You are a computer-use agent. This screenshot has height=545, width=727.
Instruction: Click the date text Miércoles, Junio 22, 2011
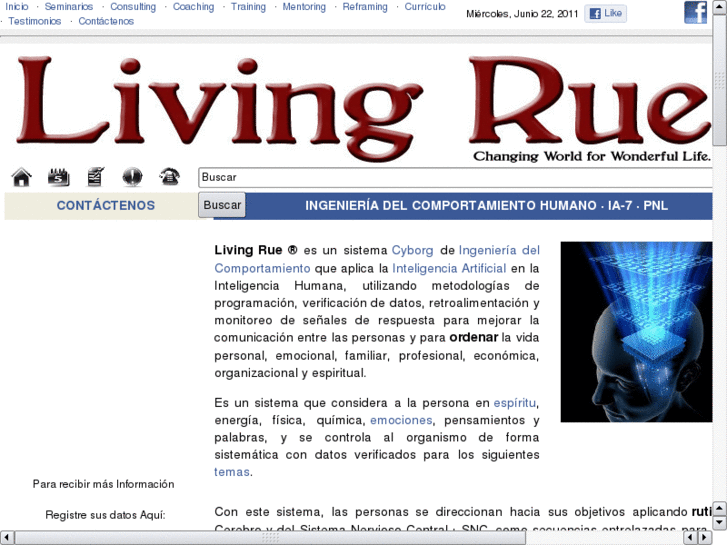point(522,14)
